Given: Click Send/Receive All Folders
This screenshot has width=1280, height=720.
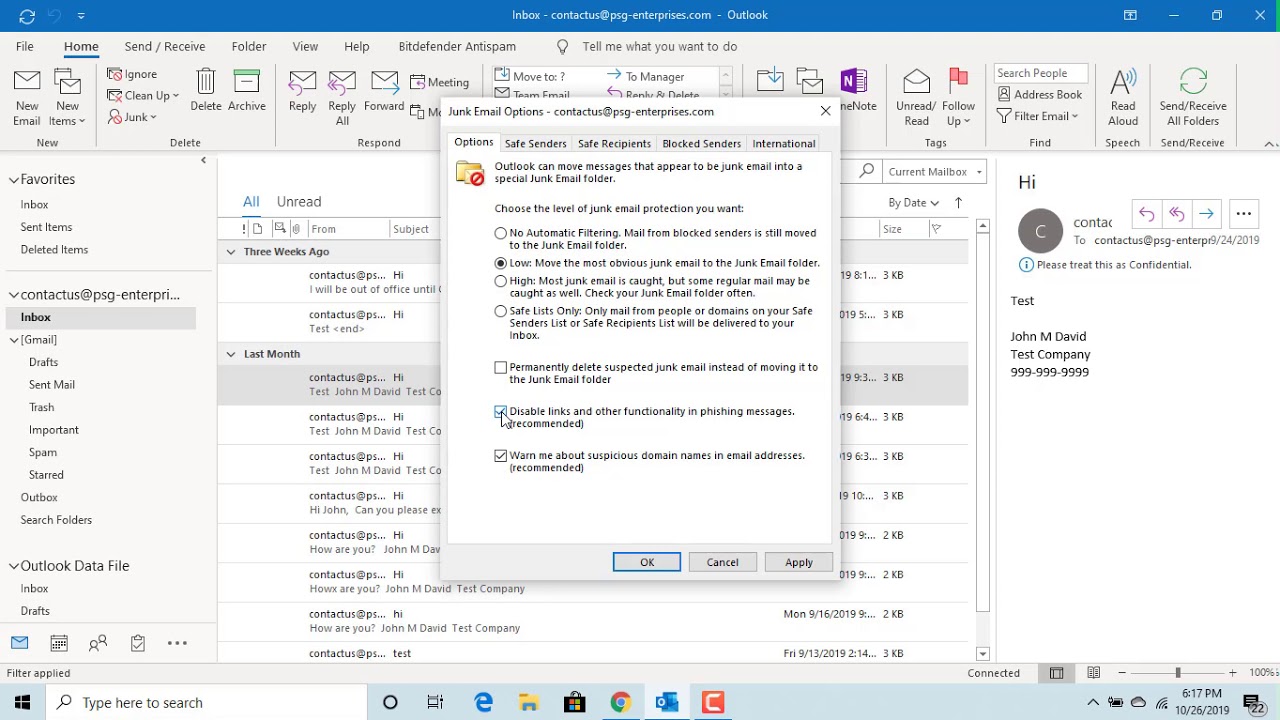Looking at the screenshot, I should (1193, 99).
